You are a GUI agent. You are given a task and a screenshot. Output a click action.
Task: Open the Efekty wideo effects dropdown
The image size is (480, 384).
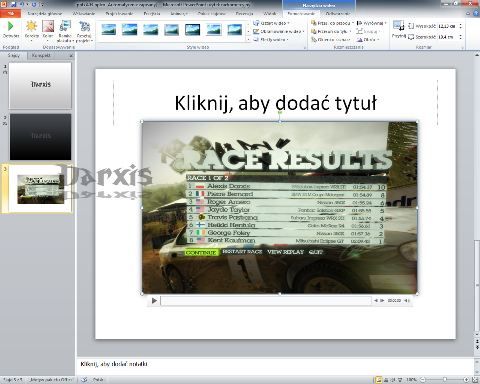270,40
